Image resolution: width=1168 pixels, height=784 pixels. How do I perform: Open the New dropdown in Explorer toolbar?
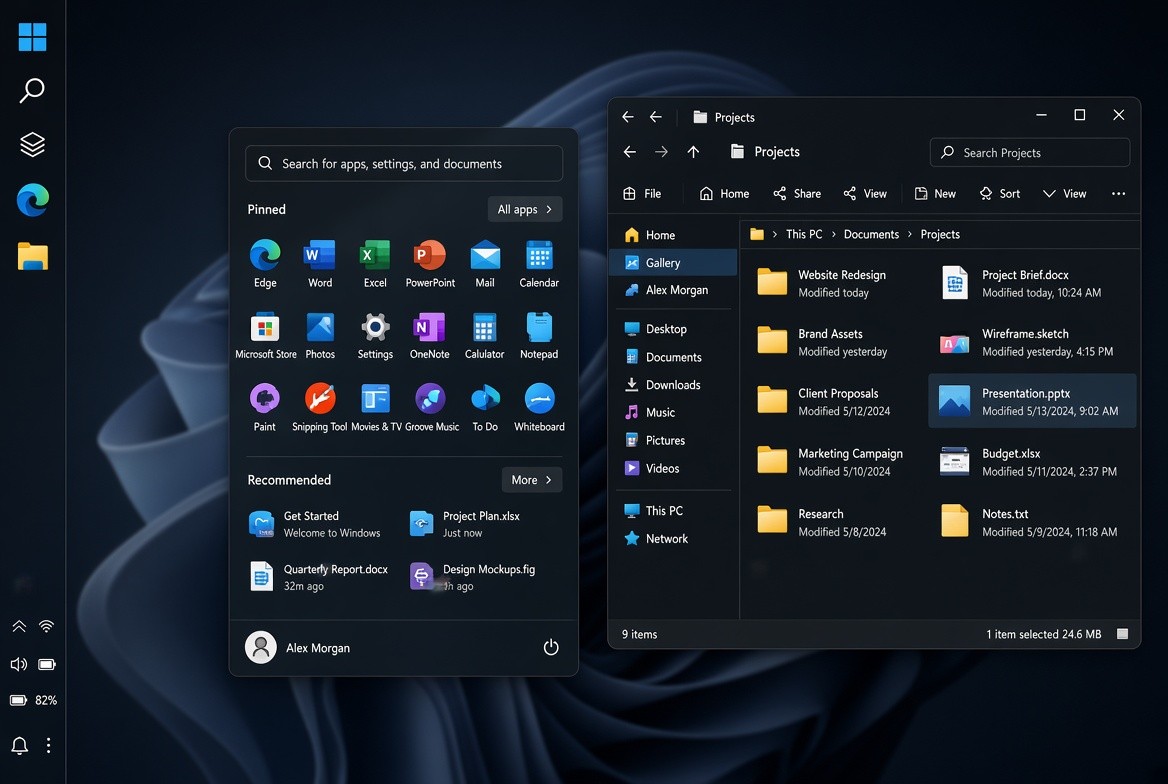tap(935, 194)
